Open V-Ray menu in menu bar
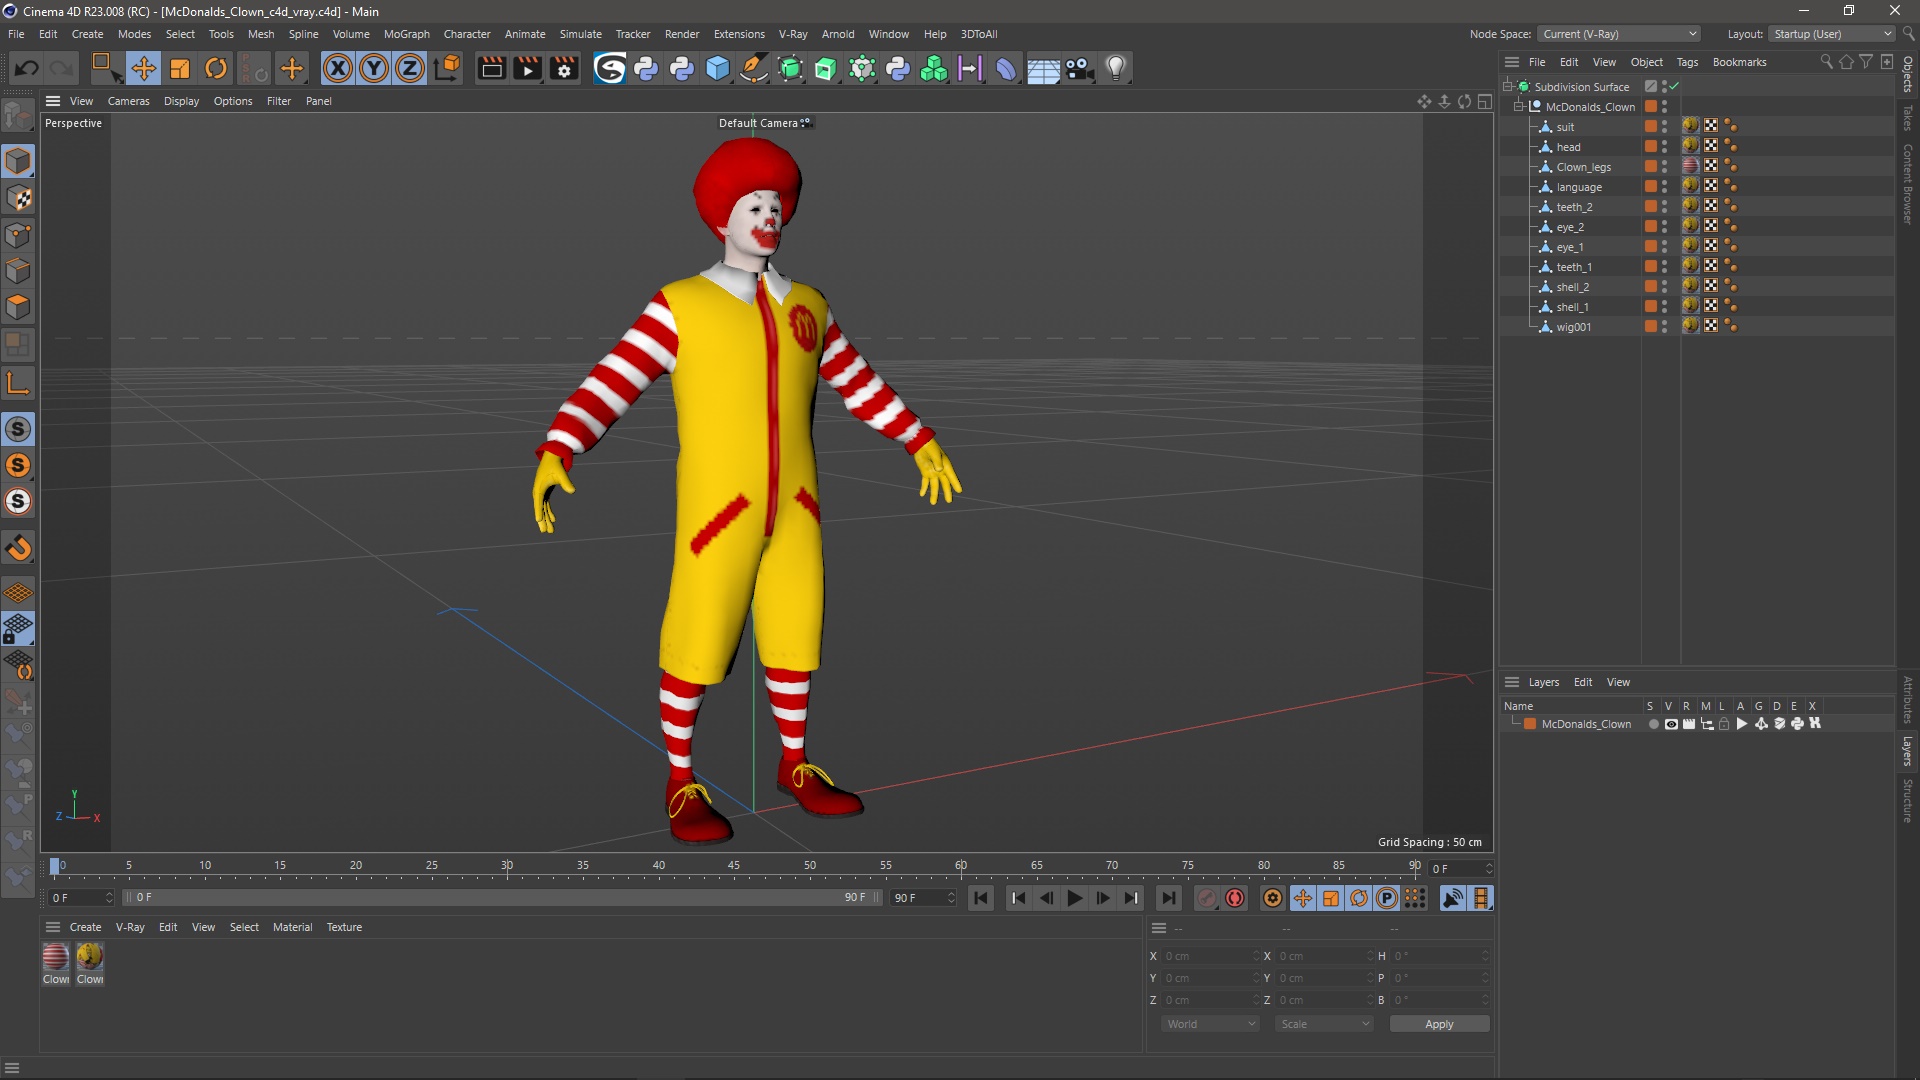 tap(793, 34)
